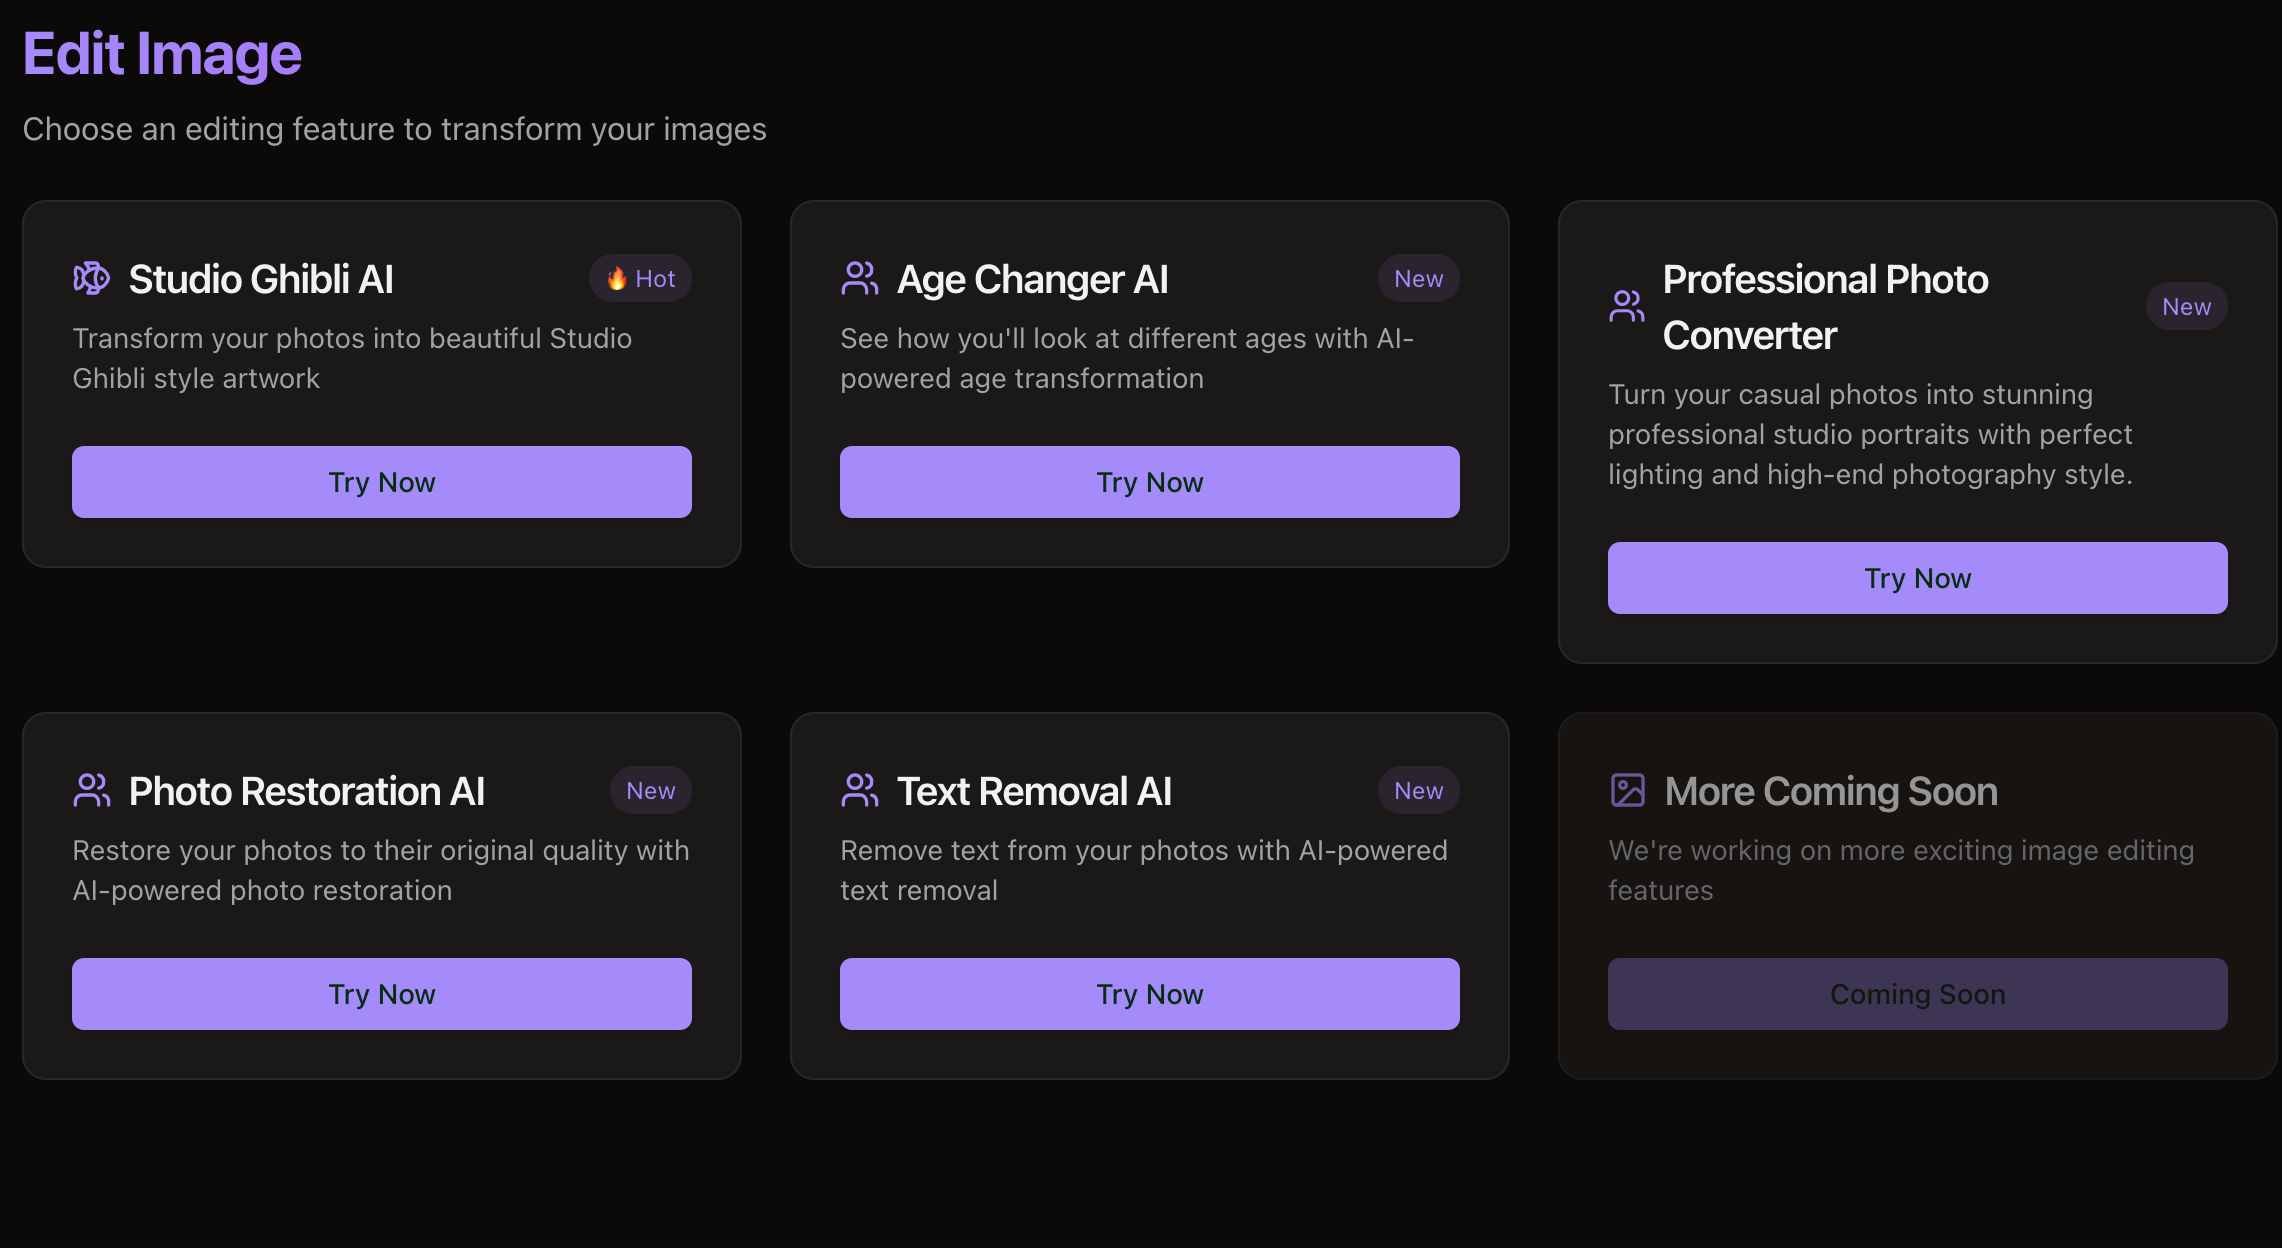Screen dimensions: 2282x1248
Task: Click the Professional Photo Converter people icon
Action: click(1627, 307)
